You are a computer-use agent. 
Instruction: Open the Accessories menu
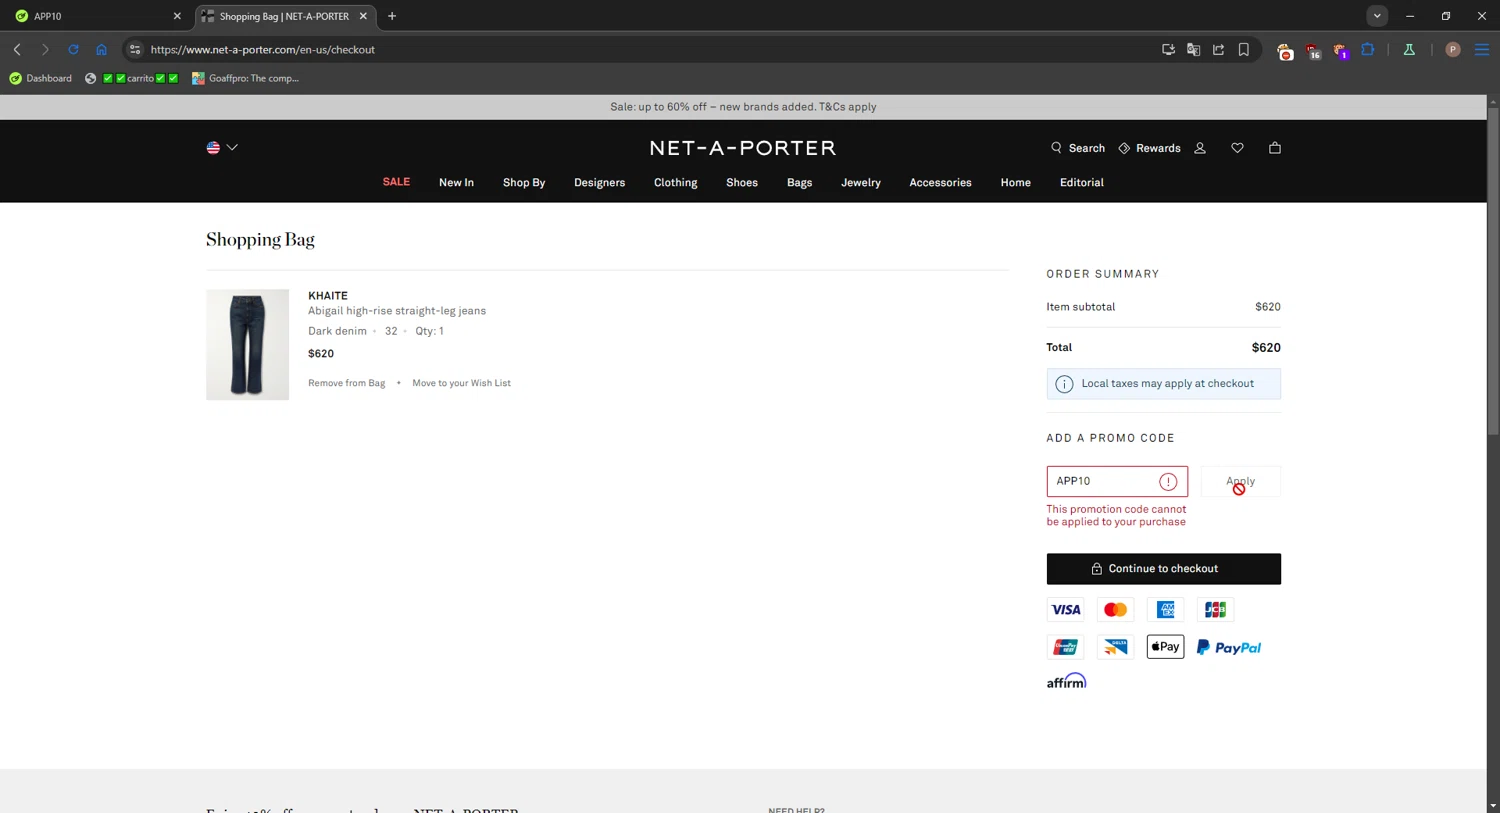click(940, 182)
